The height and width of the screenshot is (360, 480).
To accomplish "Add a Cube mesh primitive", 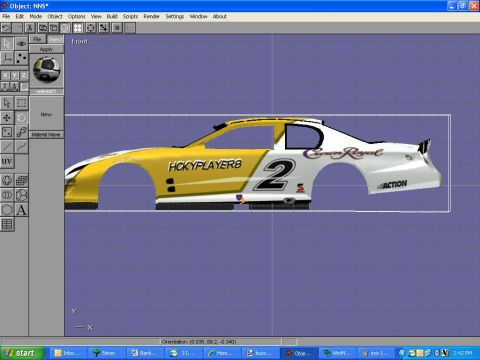I will click(21, 181).
